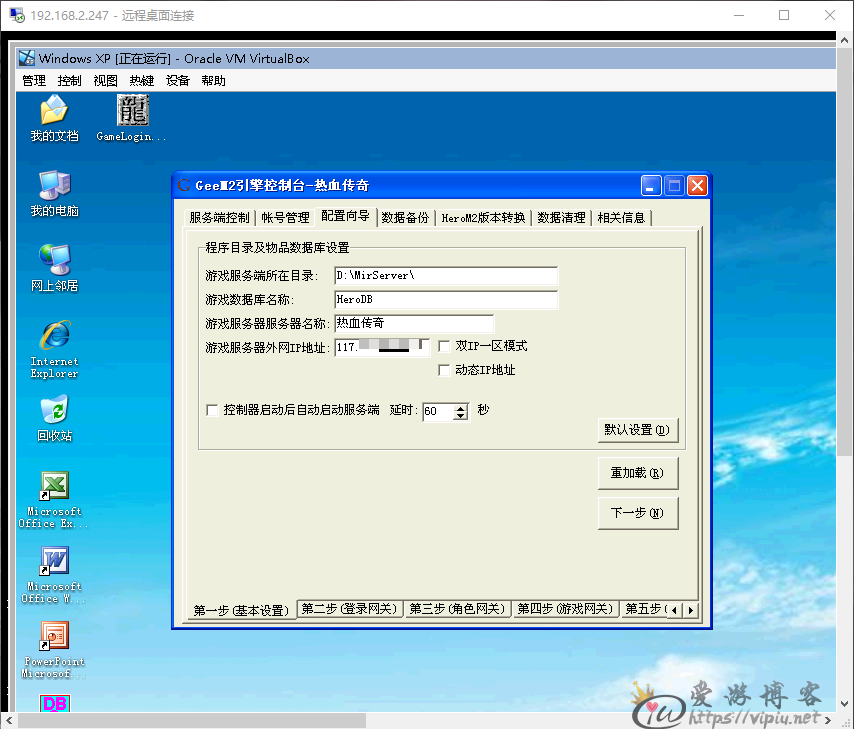This screenshot has width=854, height=729.
Task: Minimize the GeeM2 console window
Action: pos(651,186)
